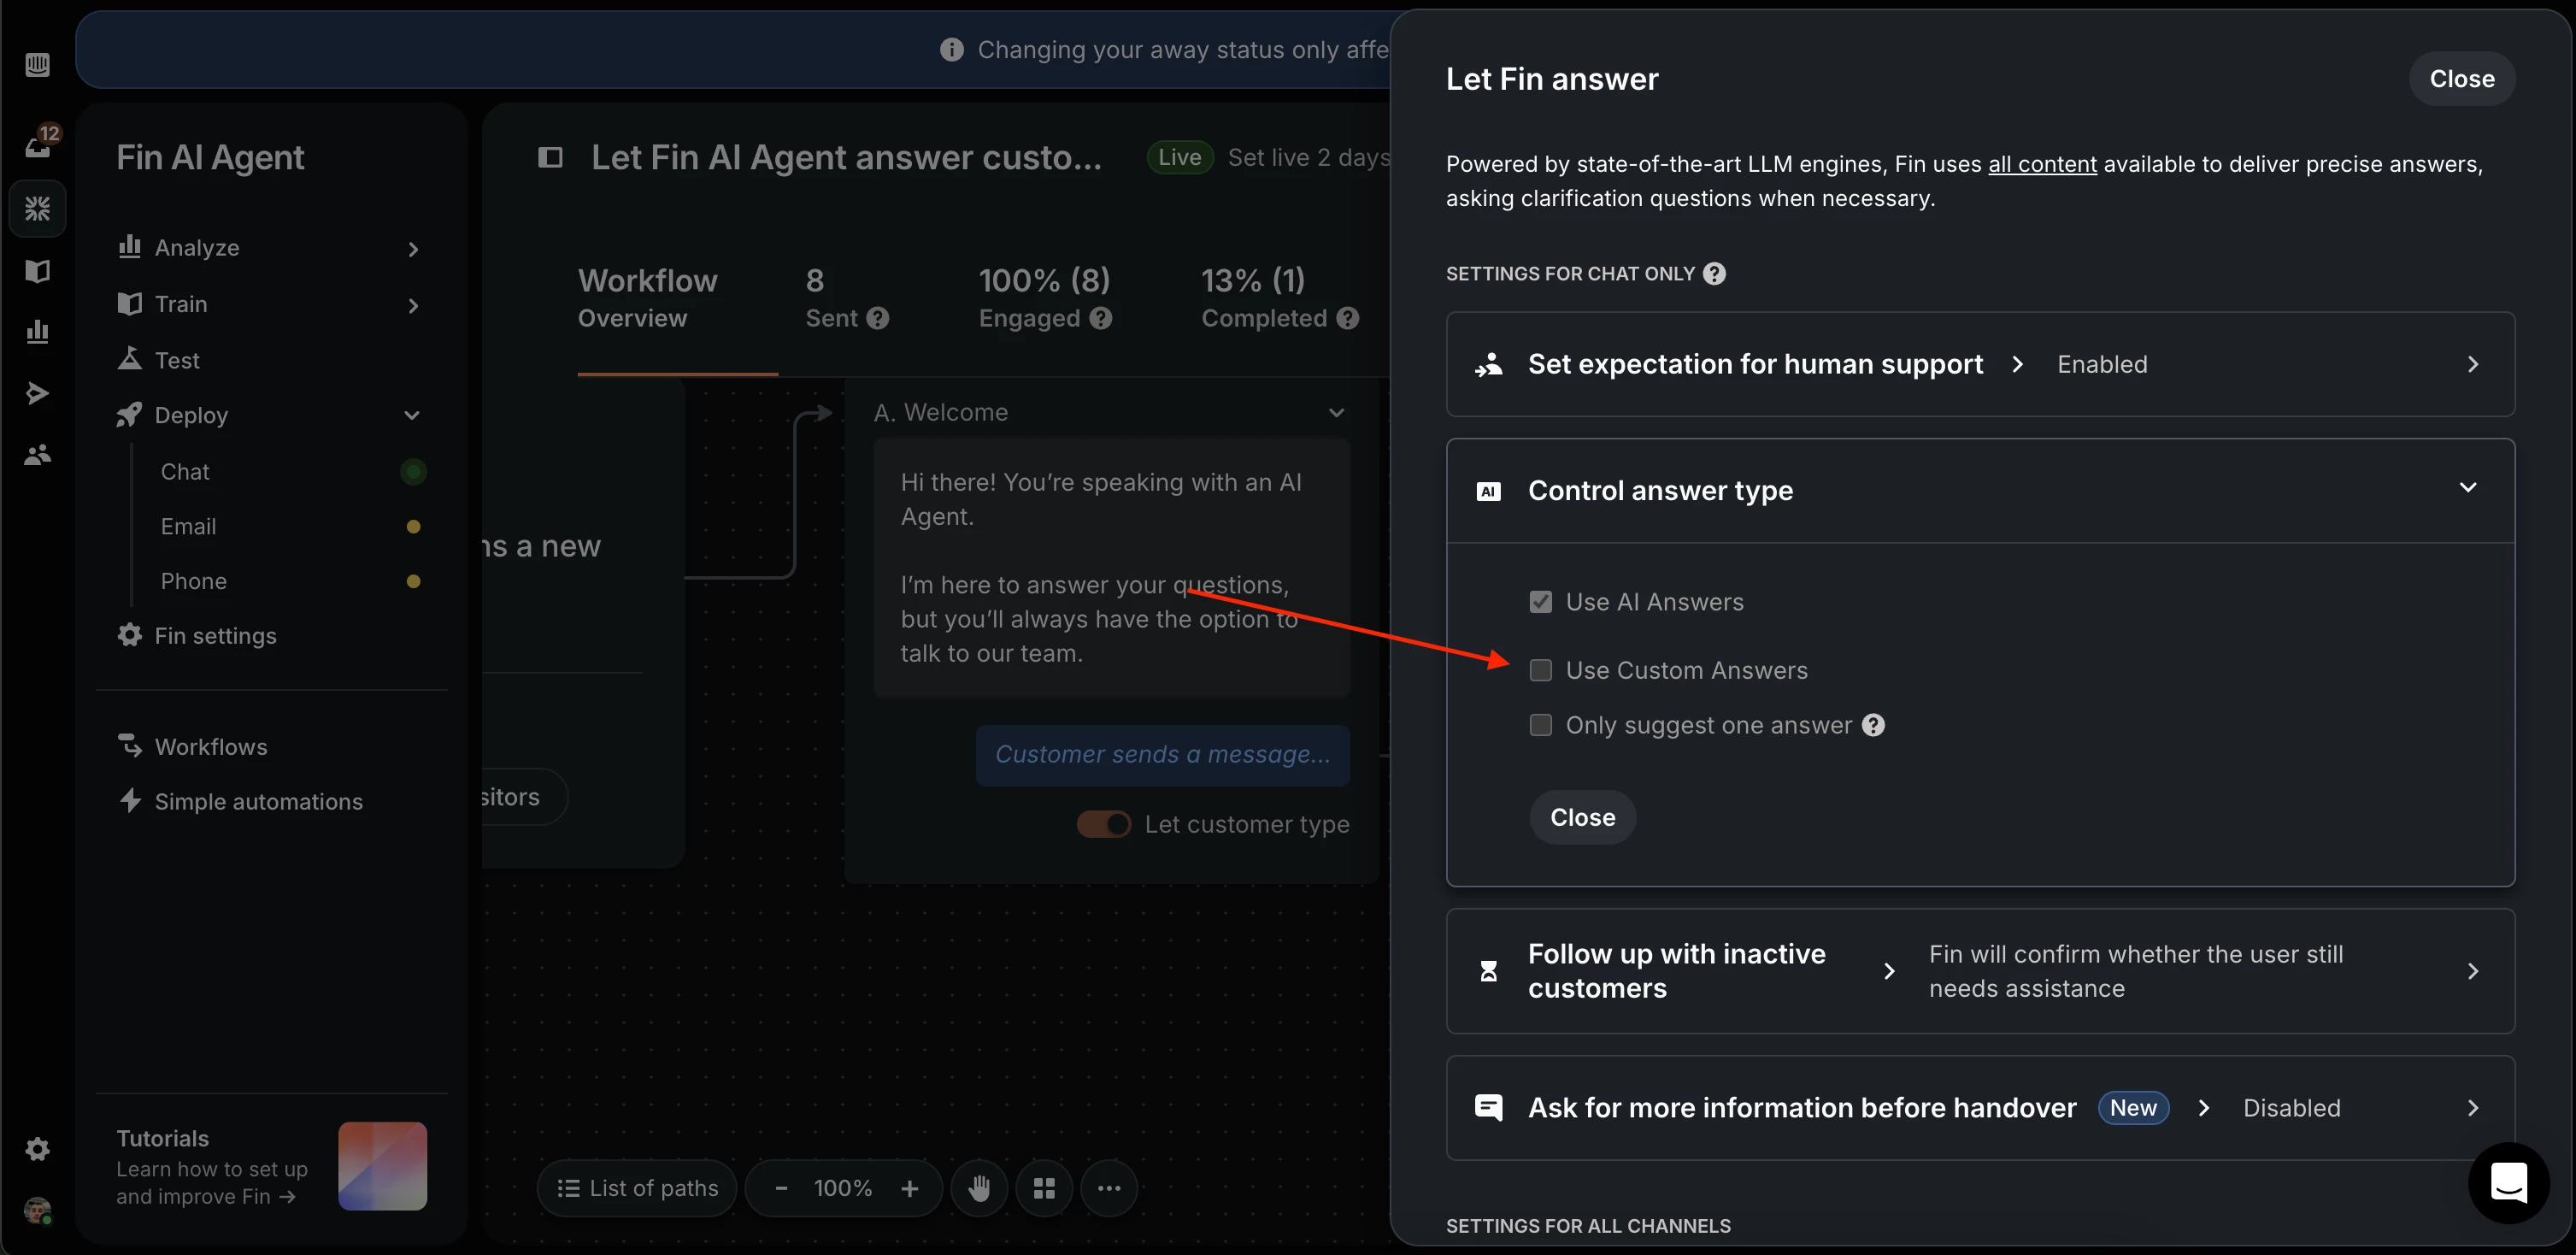Zoom out with the minus button

point(782,1188)
